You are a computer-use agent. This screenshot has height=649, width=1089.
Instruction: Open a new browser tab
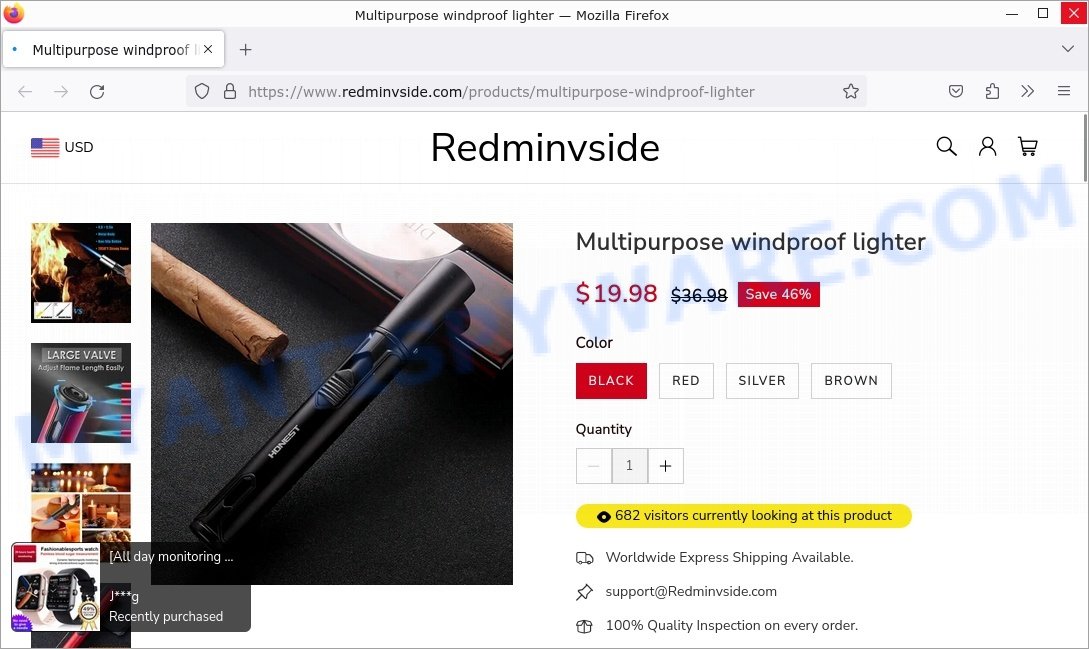pos(245,50)
